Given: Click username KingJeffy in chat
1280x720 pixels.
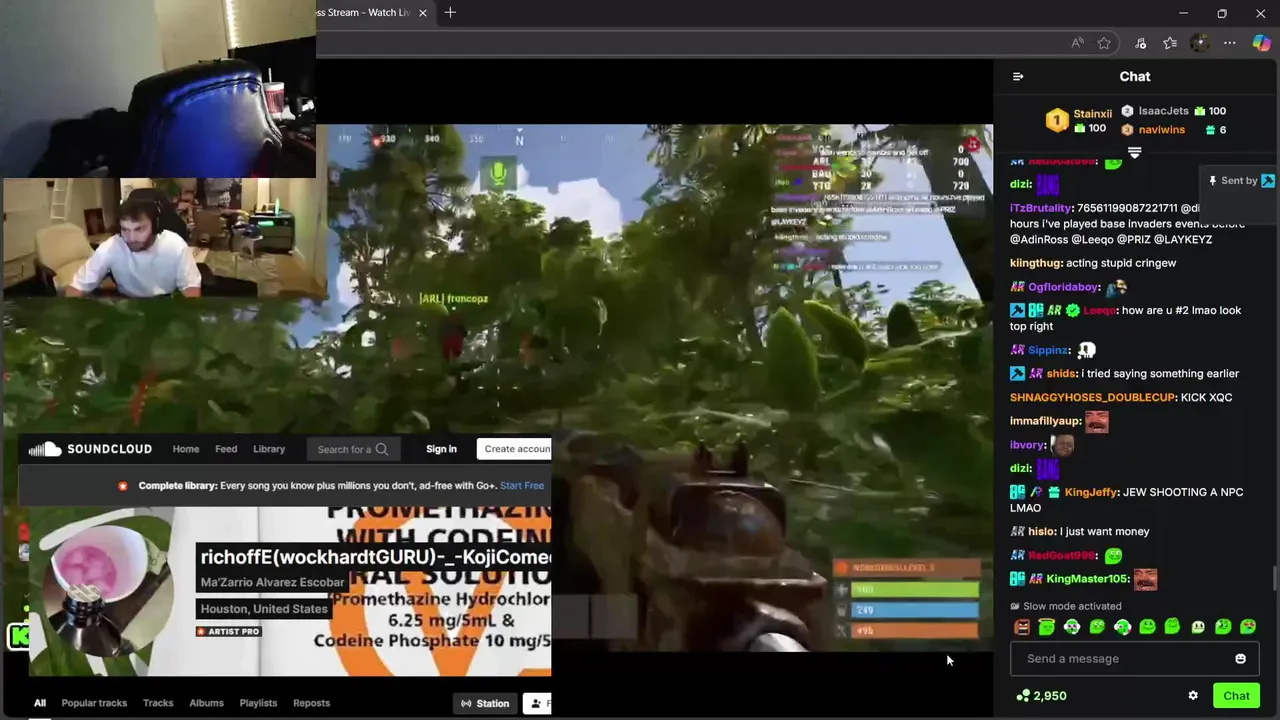Looking at the screenshot, I should point(1090,492).
